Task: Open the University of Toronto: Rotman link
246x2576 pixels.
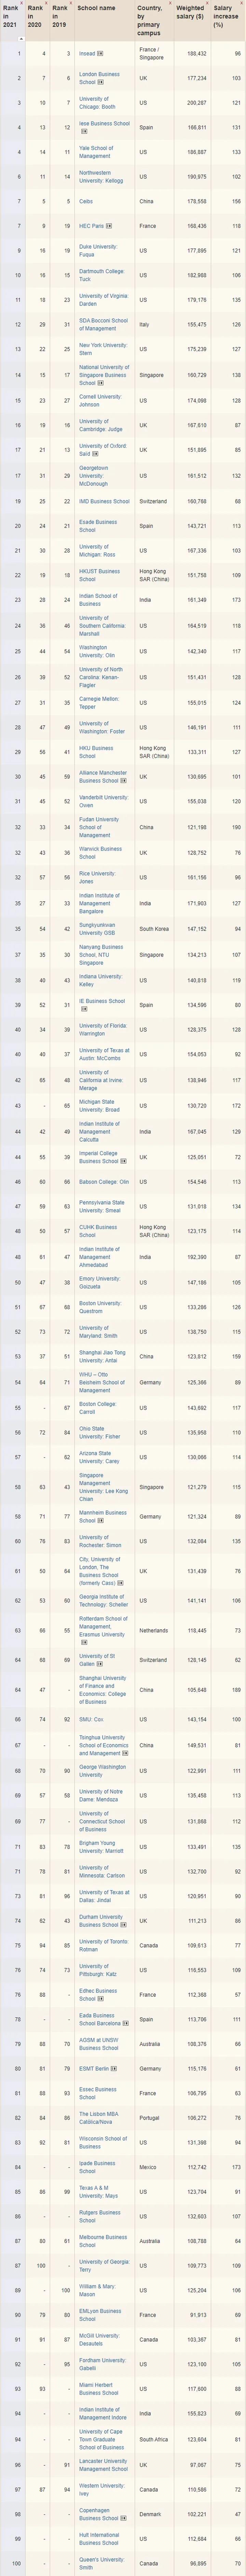Action: pyautogui.click(x=104, y=1946)
